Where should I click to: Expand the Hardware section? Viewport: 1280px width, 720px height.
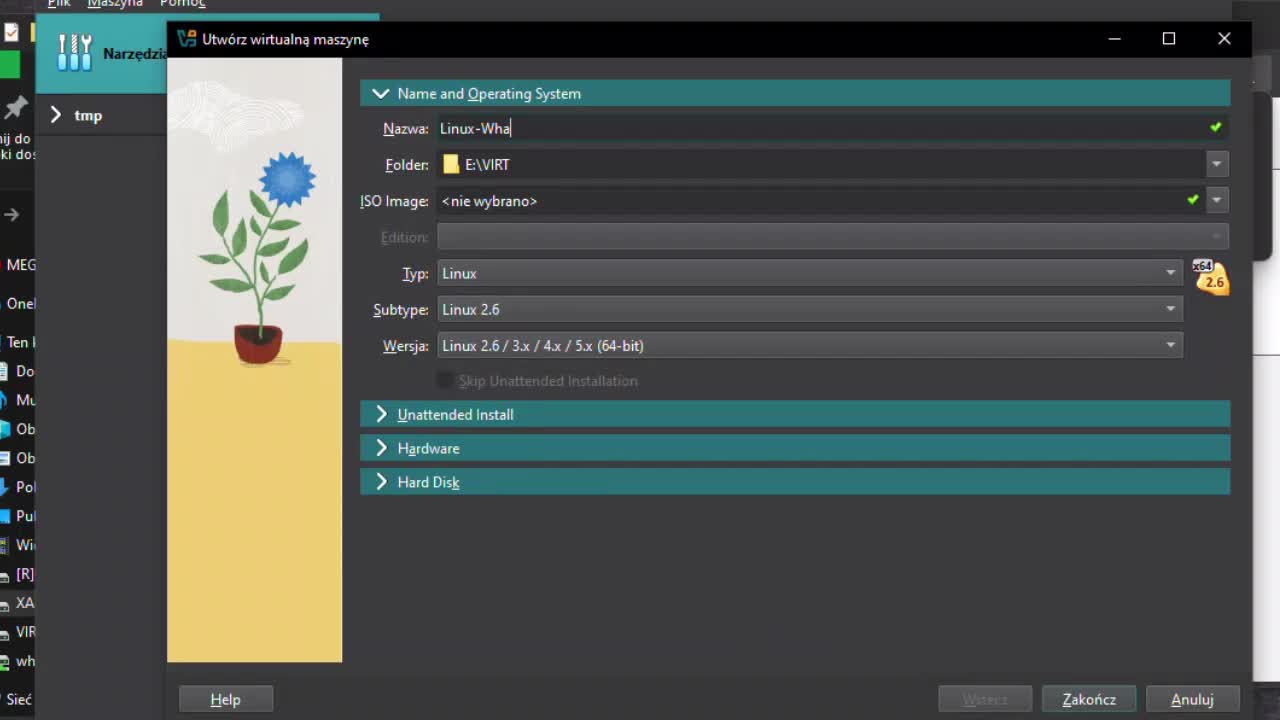tap(381, 448)
